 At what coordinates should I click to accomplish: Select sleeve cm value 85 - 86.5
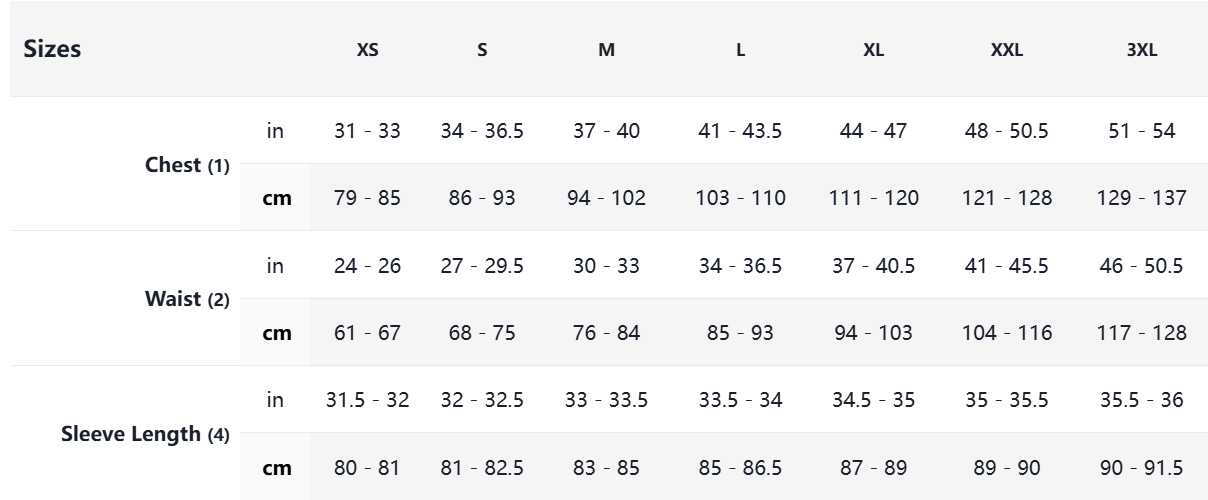[740, 468]
